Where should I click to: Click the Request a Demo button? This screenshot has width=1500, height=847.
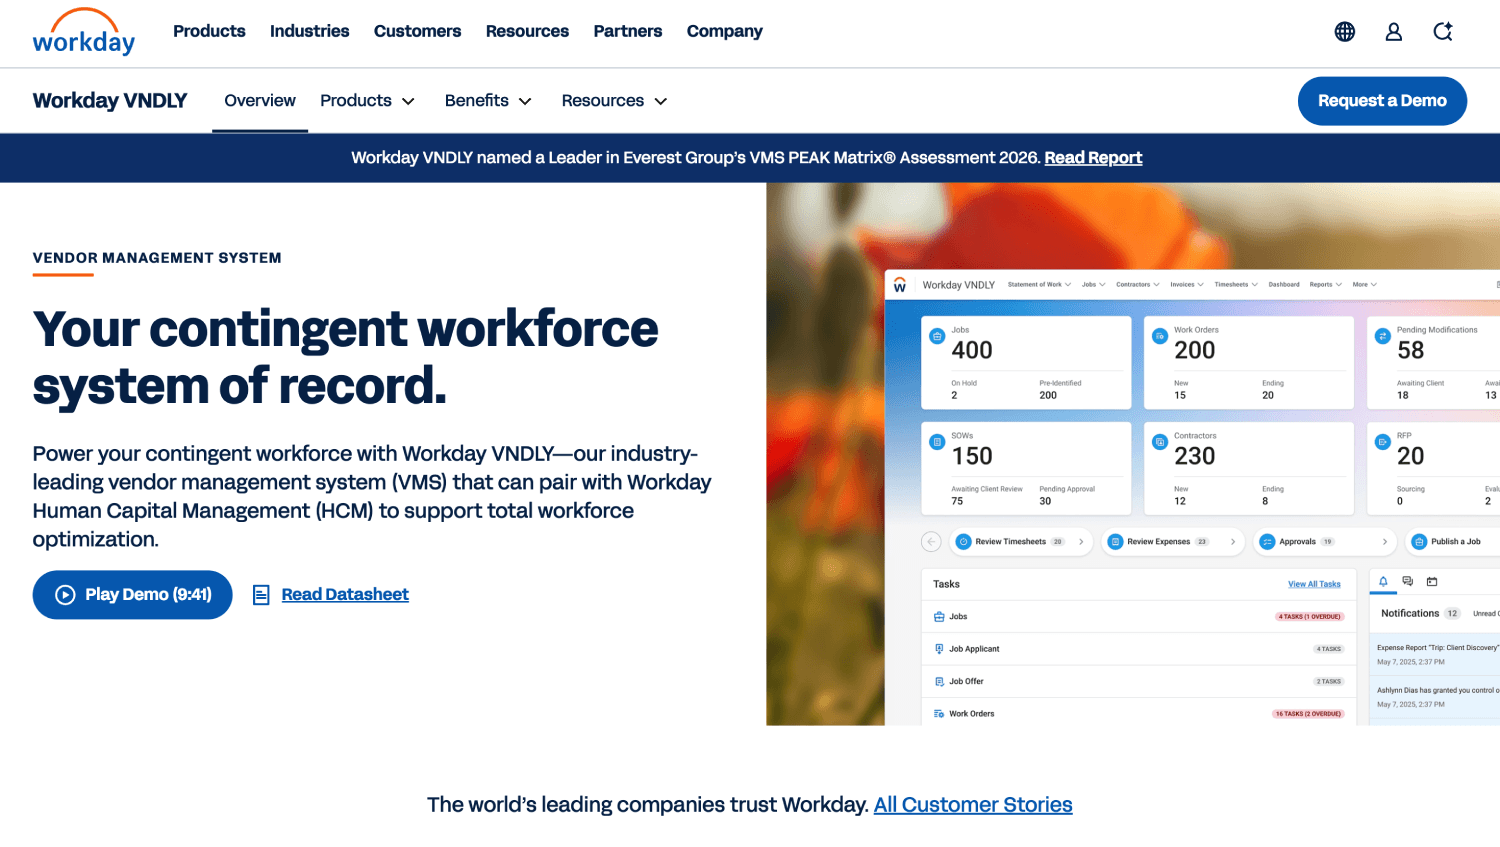coord(1382,101)
